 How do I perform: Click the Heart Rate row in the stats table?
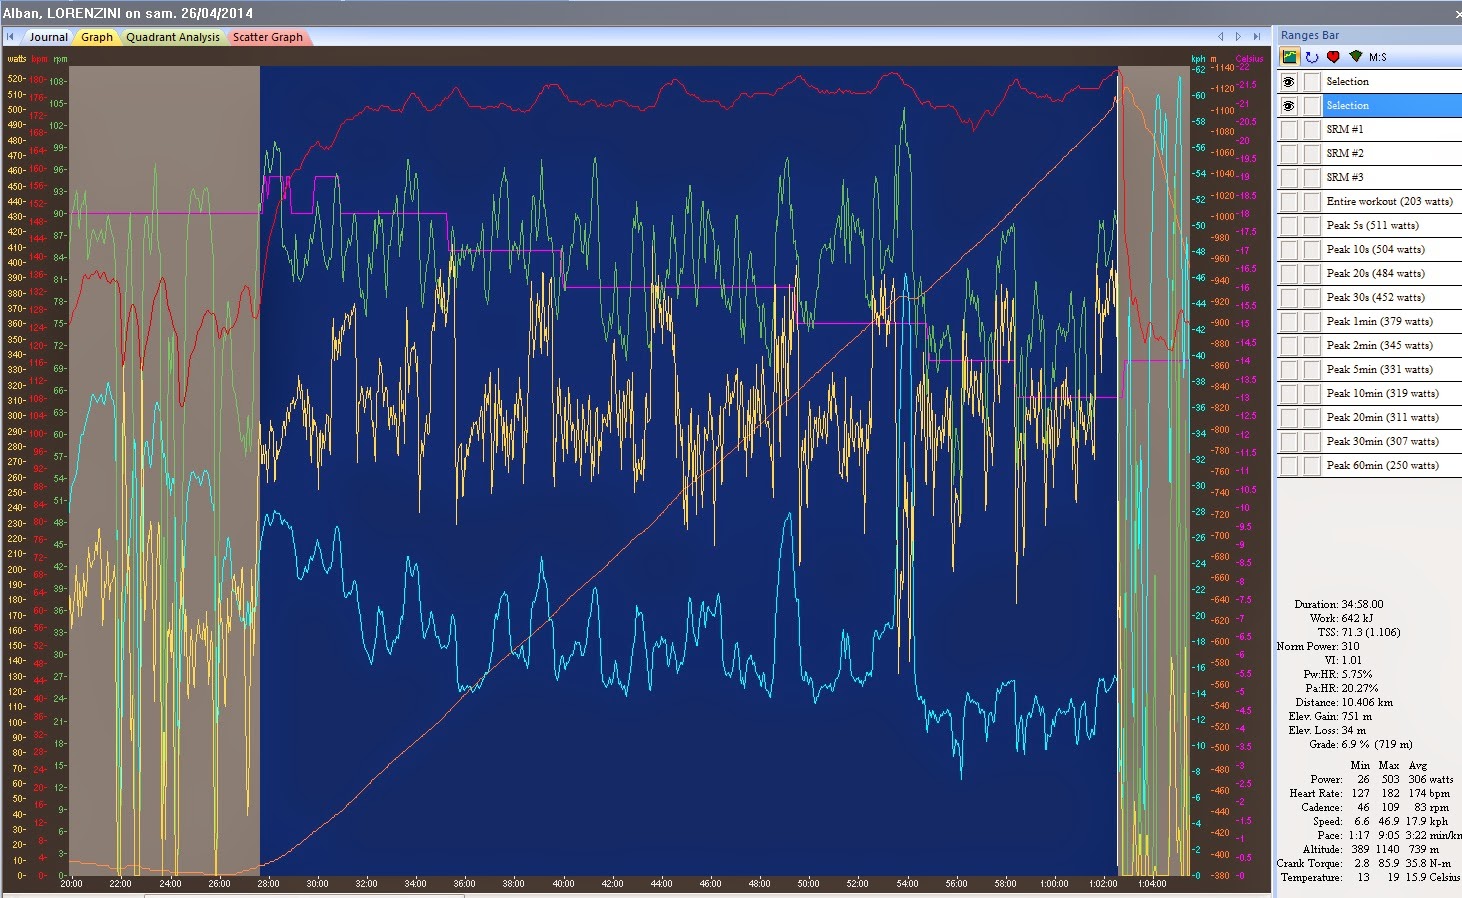tap(1369, 794)
